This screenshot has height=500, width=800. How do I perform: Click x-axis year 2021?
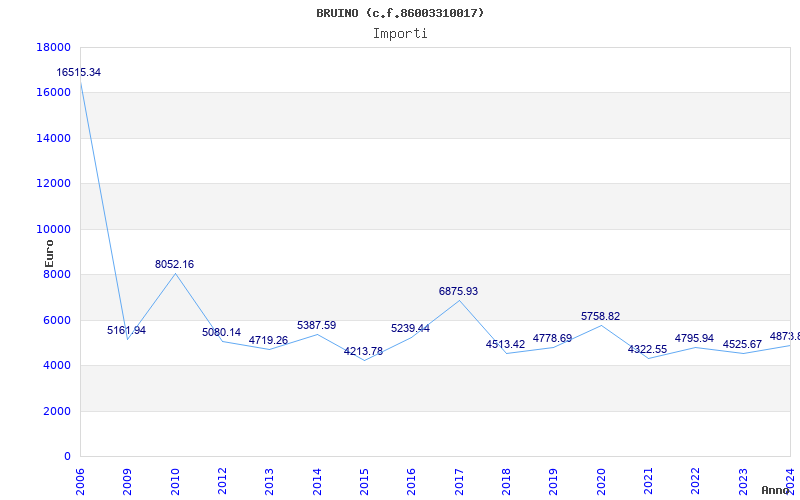pos(648,482)
